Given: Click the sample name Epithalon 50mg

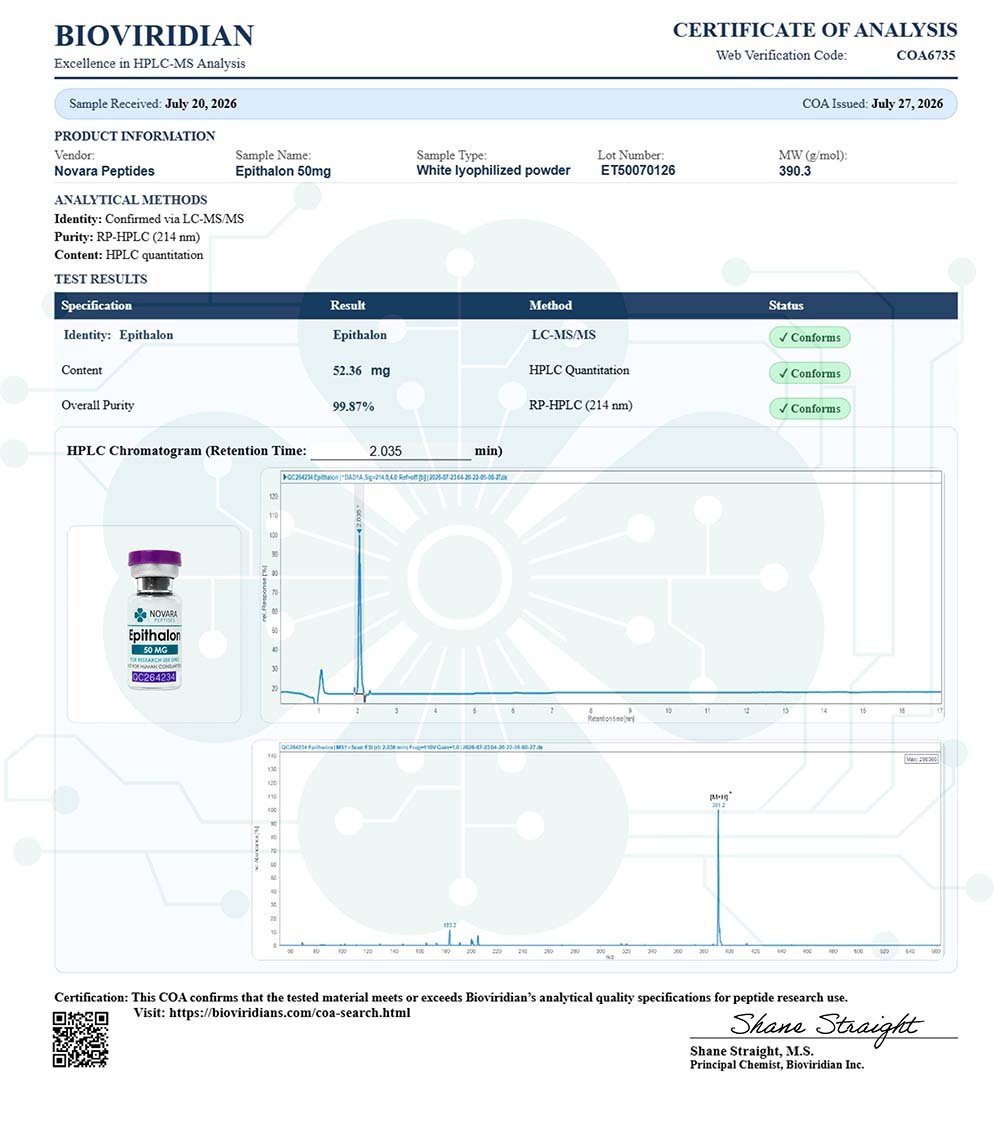Looking at the screenshot, I should click(283, 171).
